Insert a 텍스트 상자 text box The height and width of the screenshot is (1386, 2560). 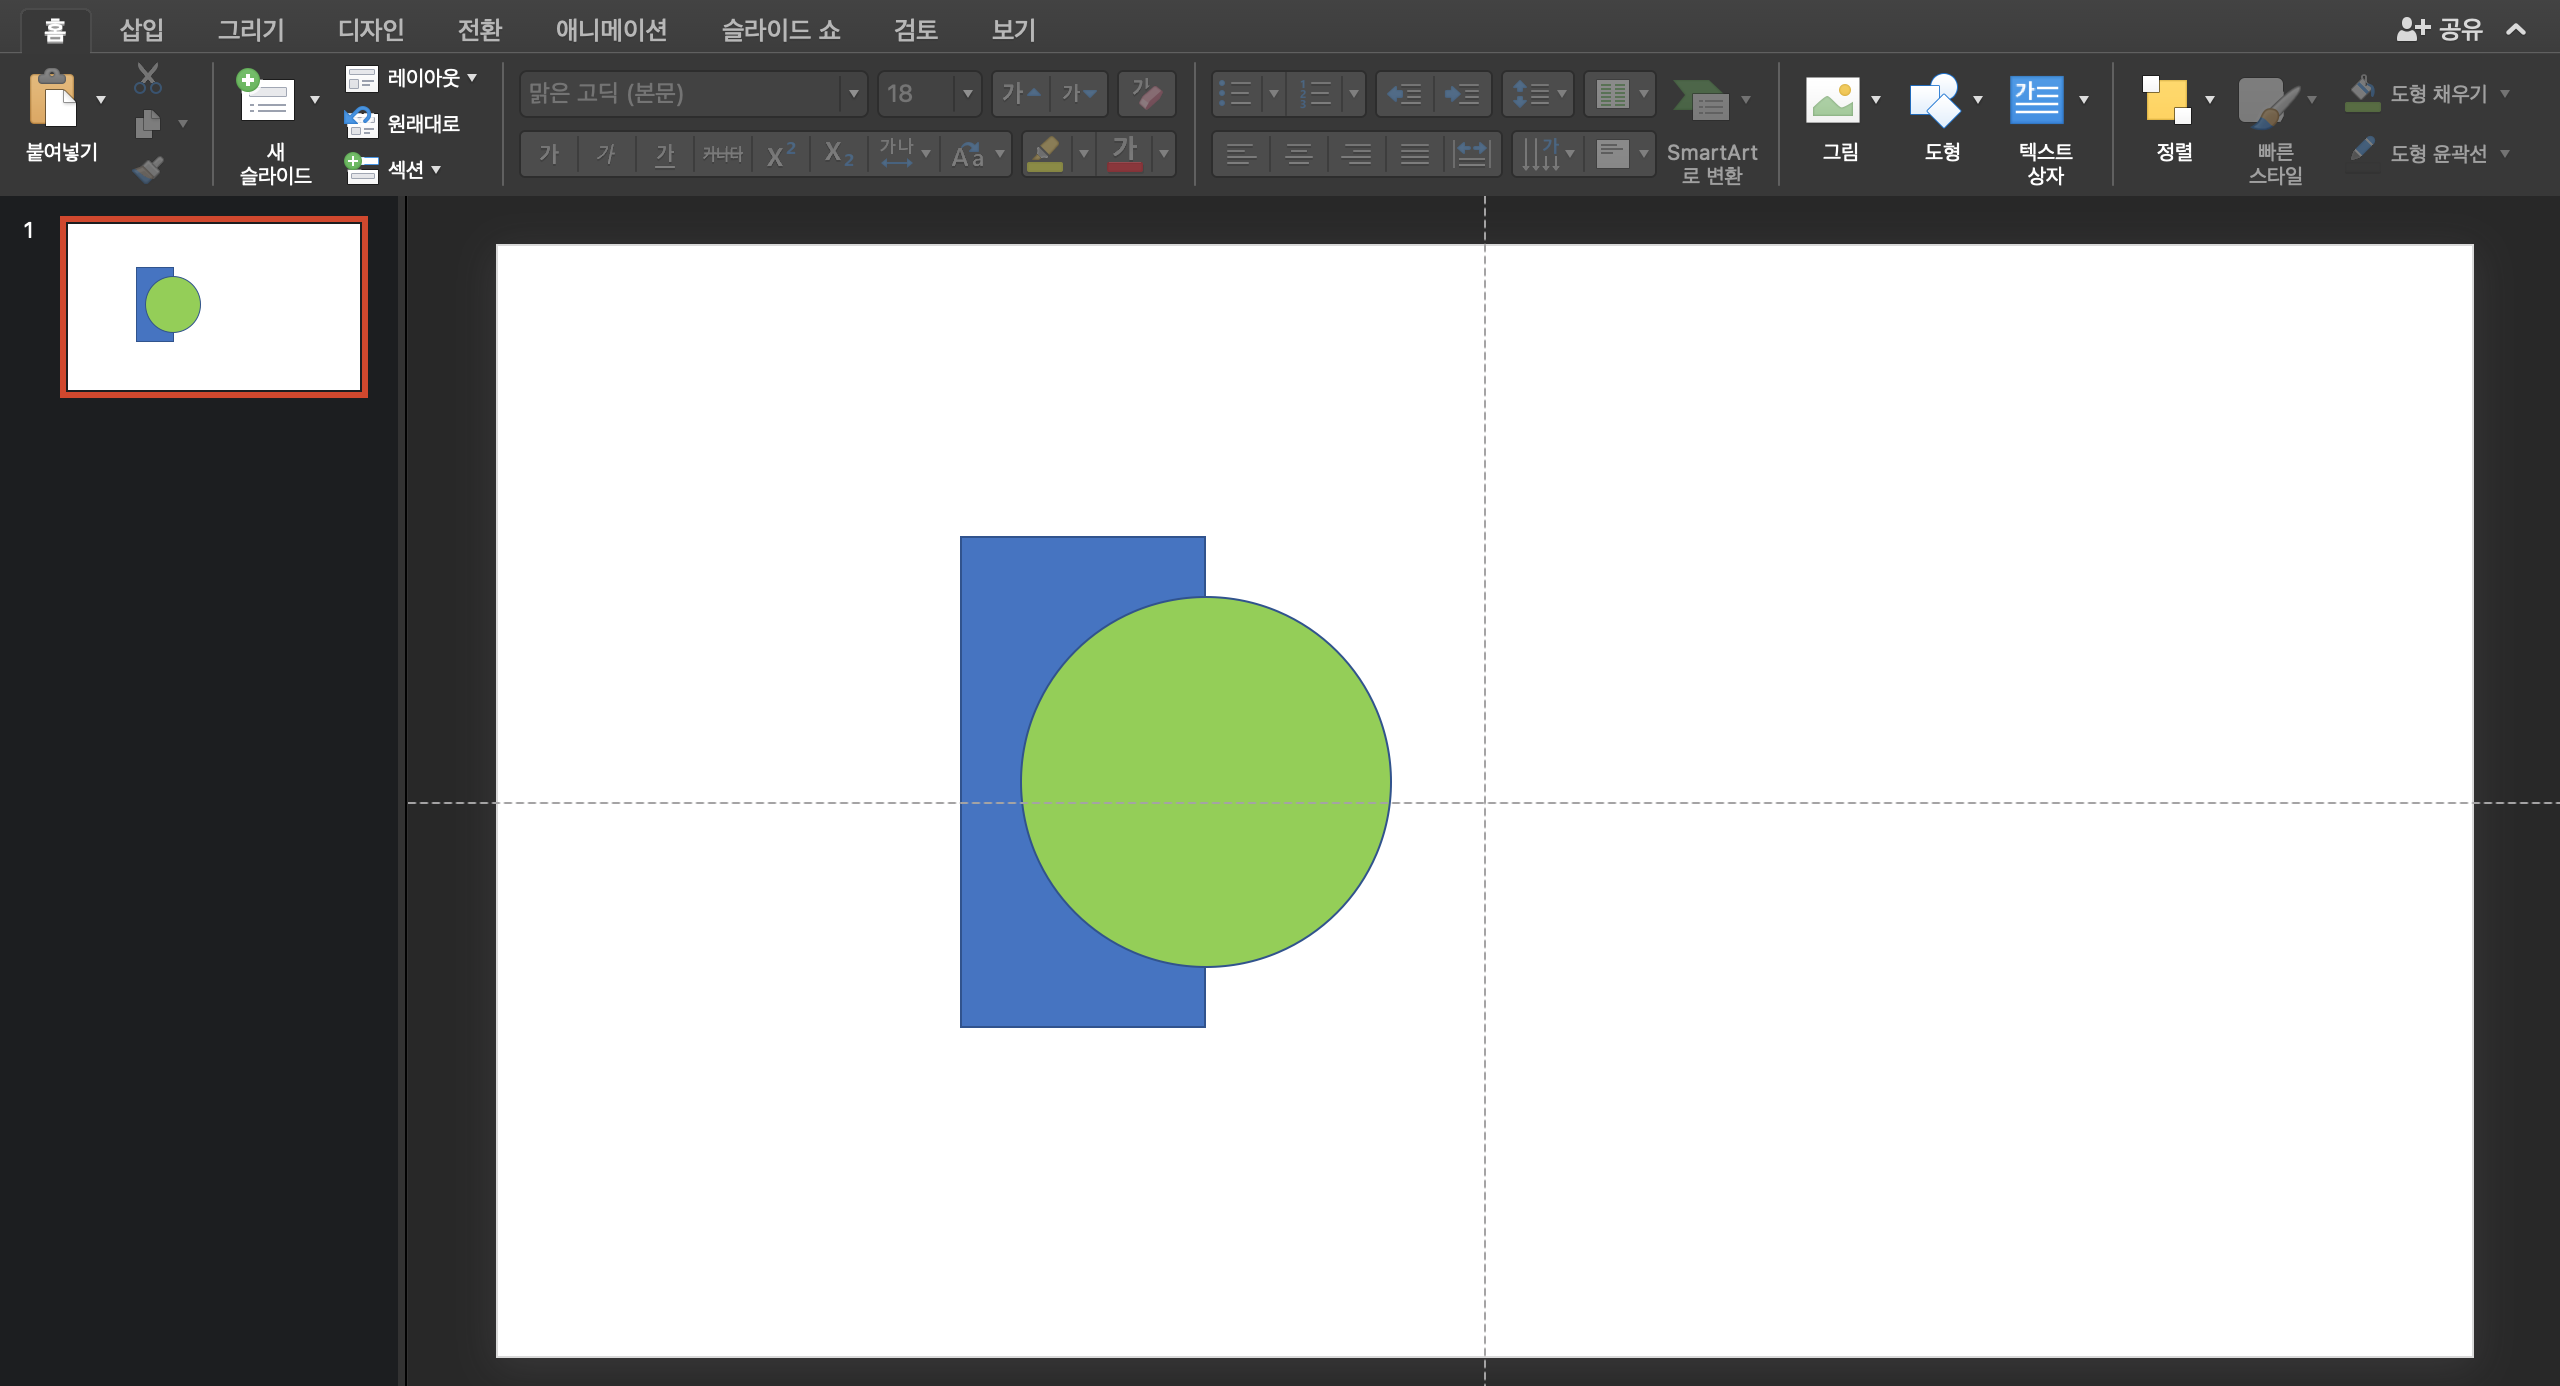pyautogui.click(x=2036, y=101)
